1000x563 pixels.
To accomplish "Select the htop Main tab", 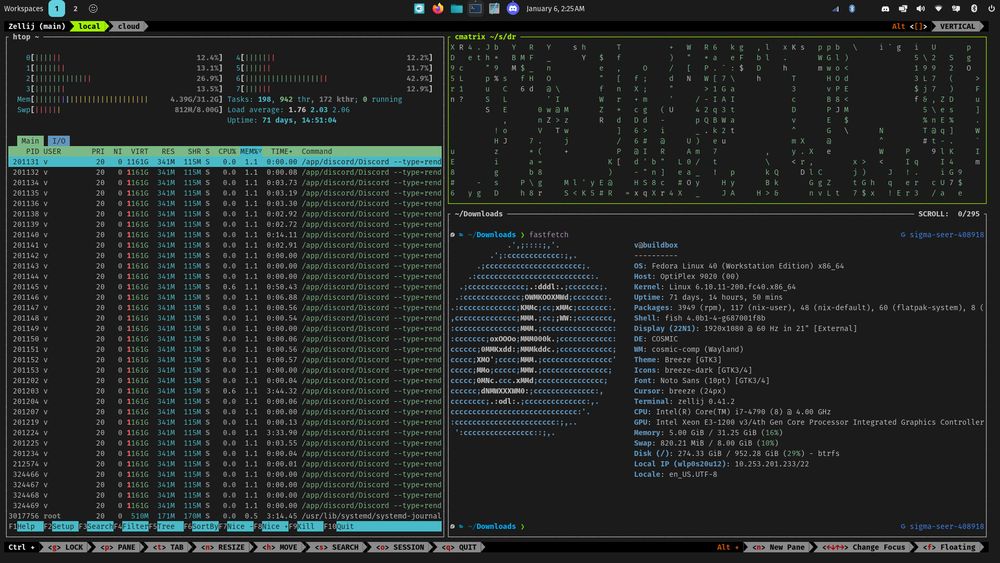I will click(x=30, y=141).
